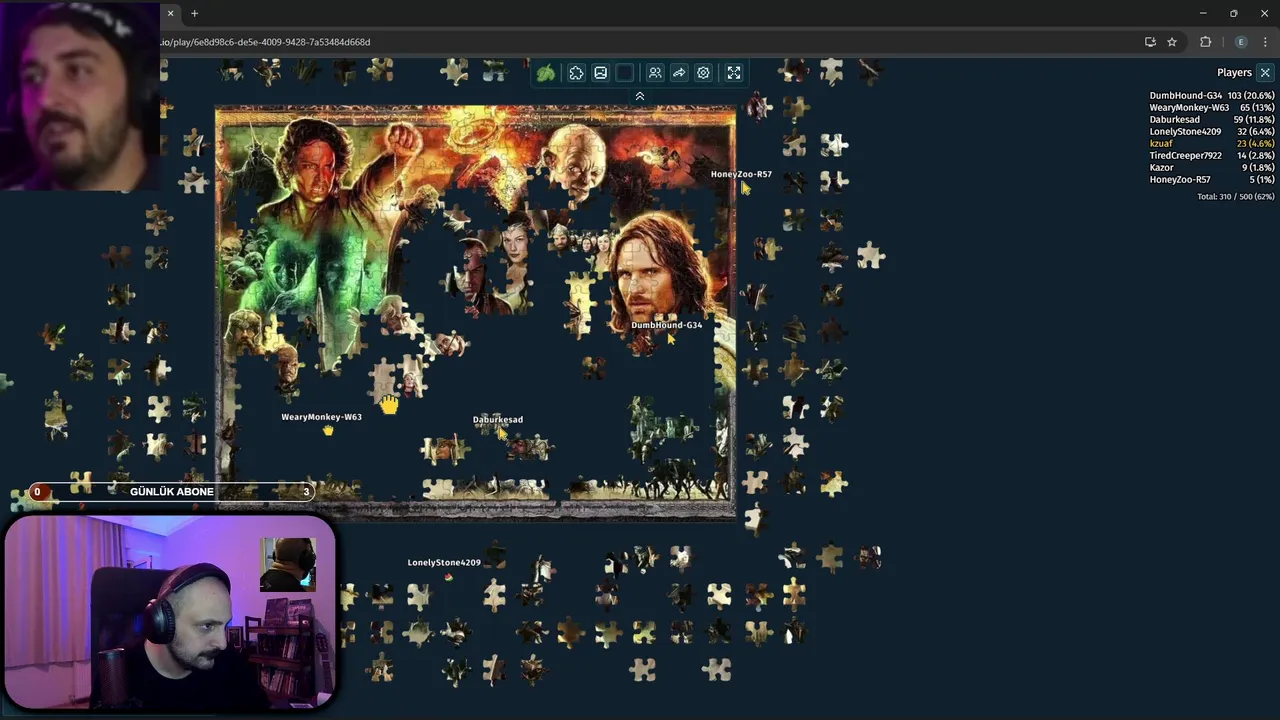
Task: Select LonelyStone4209 in the players list
Action: [x=1212, y=132]
